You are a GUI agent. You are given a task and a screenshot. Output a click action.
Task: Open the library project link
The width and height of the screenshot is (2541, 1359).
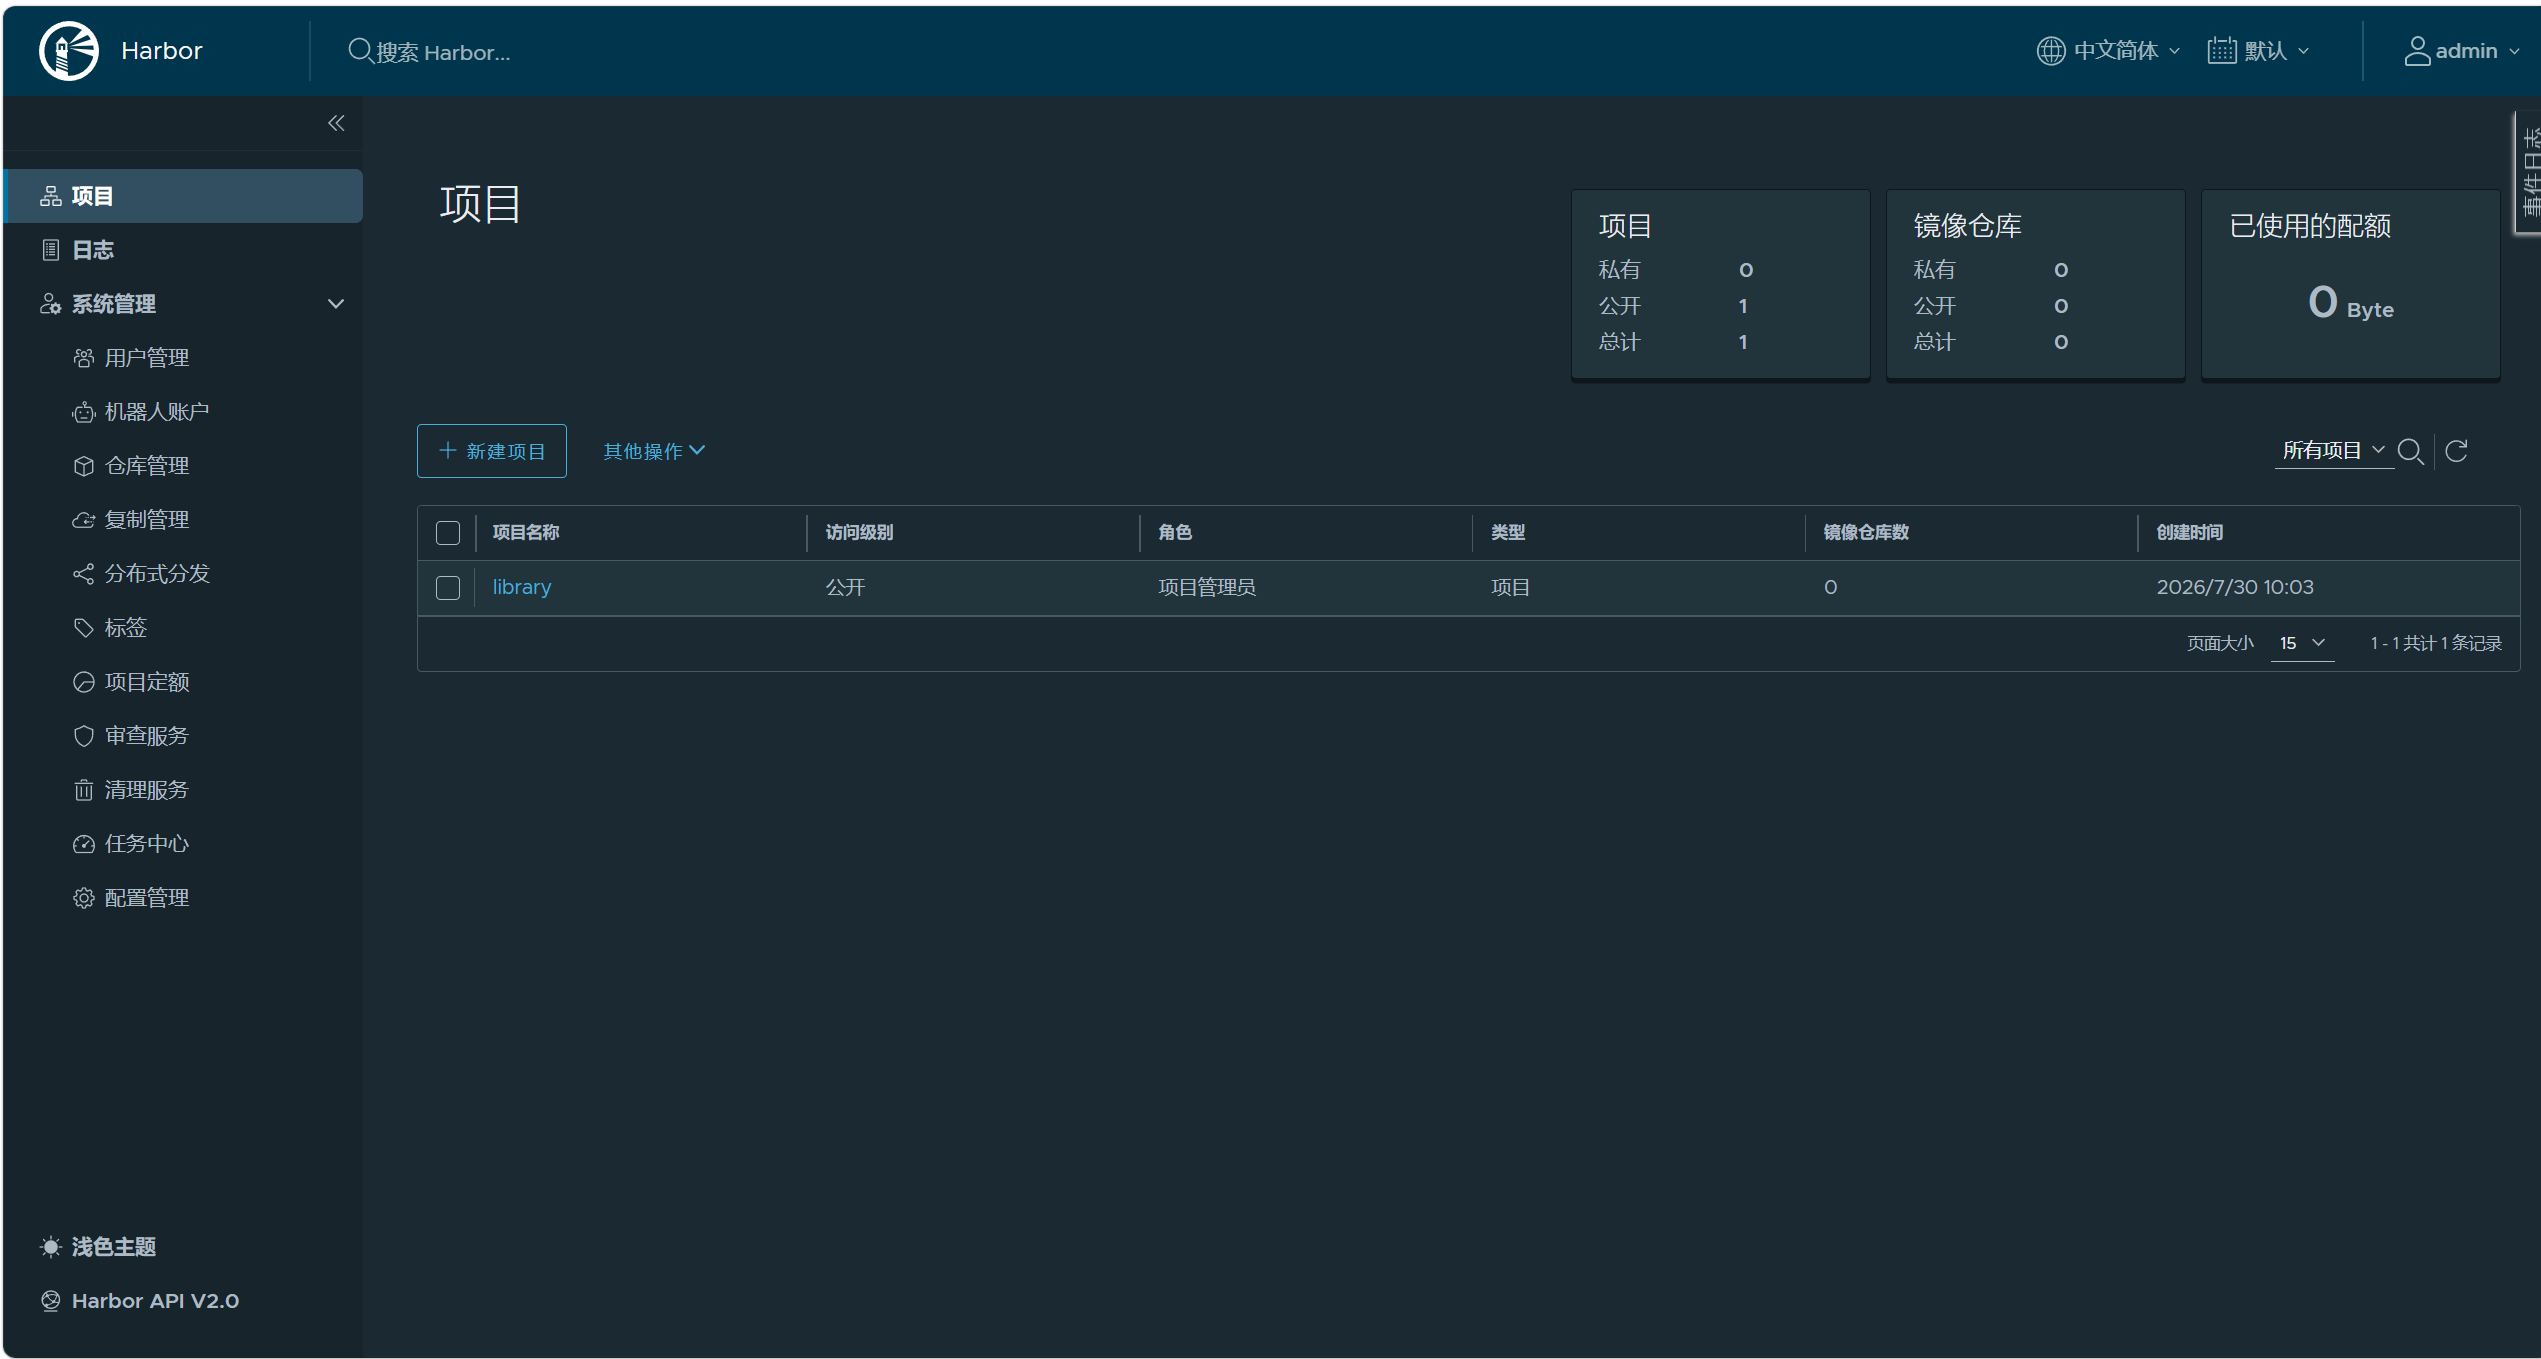tap(521, 587)
